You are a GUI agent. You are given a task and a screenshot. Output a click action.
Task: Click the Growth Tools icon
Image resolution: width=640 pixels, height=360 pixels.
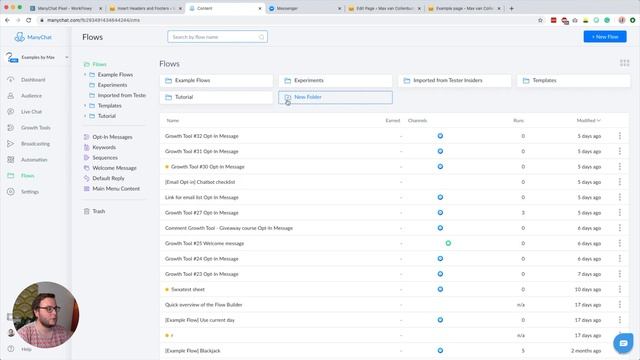tap(11, 128)
